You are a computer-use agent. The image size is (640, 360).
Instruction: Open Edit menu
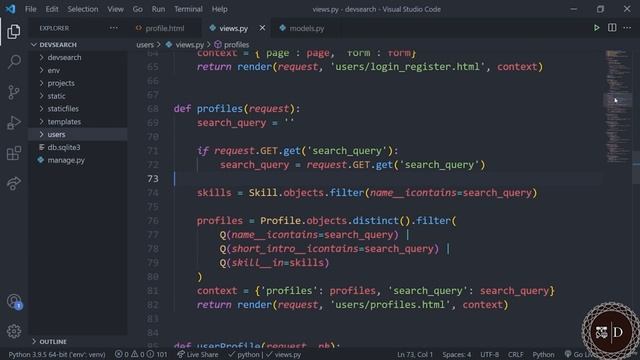coord(52,9)
